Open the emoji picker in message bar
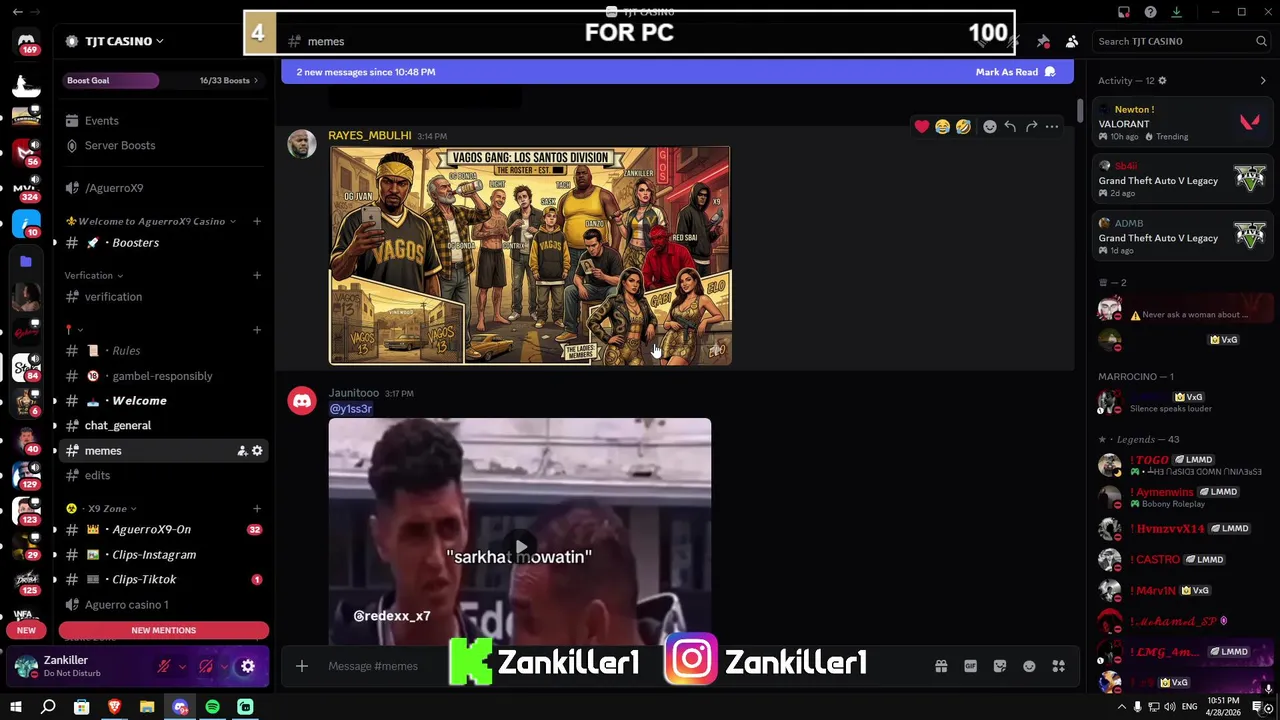 coord(1029,666)
